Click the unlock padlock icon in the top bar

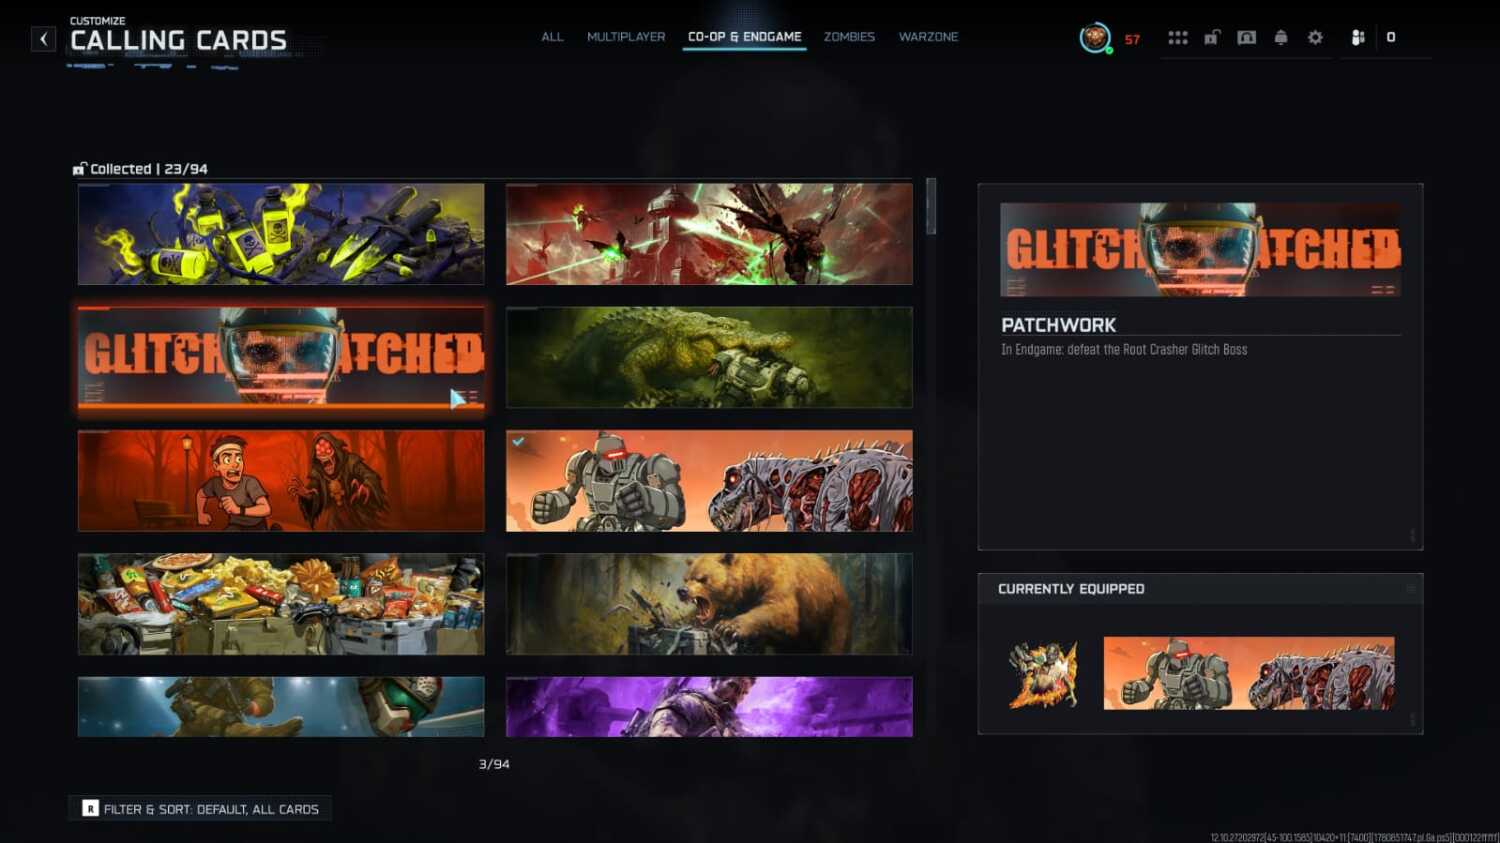coord(1212,38)
